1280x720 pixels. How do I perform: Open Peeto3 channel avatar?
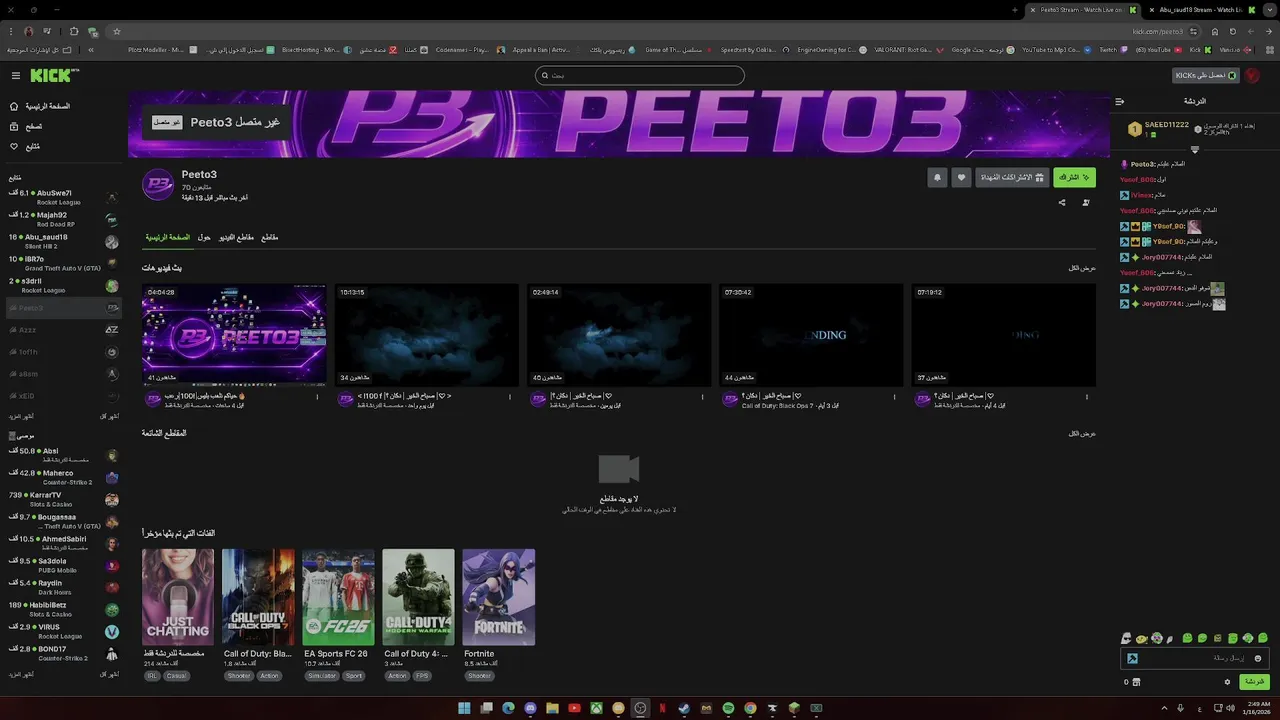158,185
